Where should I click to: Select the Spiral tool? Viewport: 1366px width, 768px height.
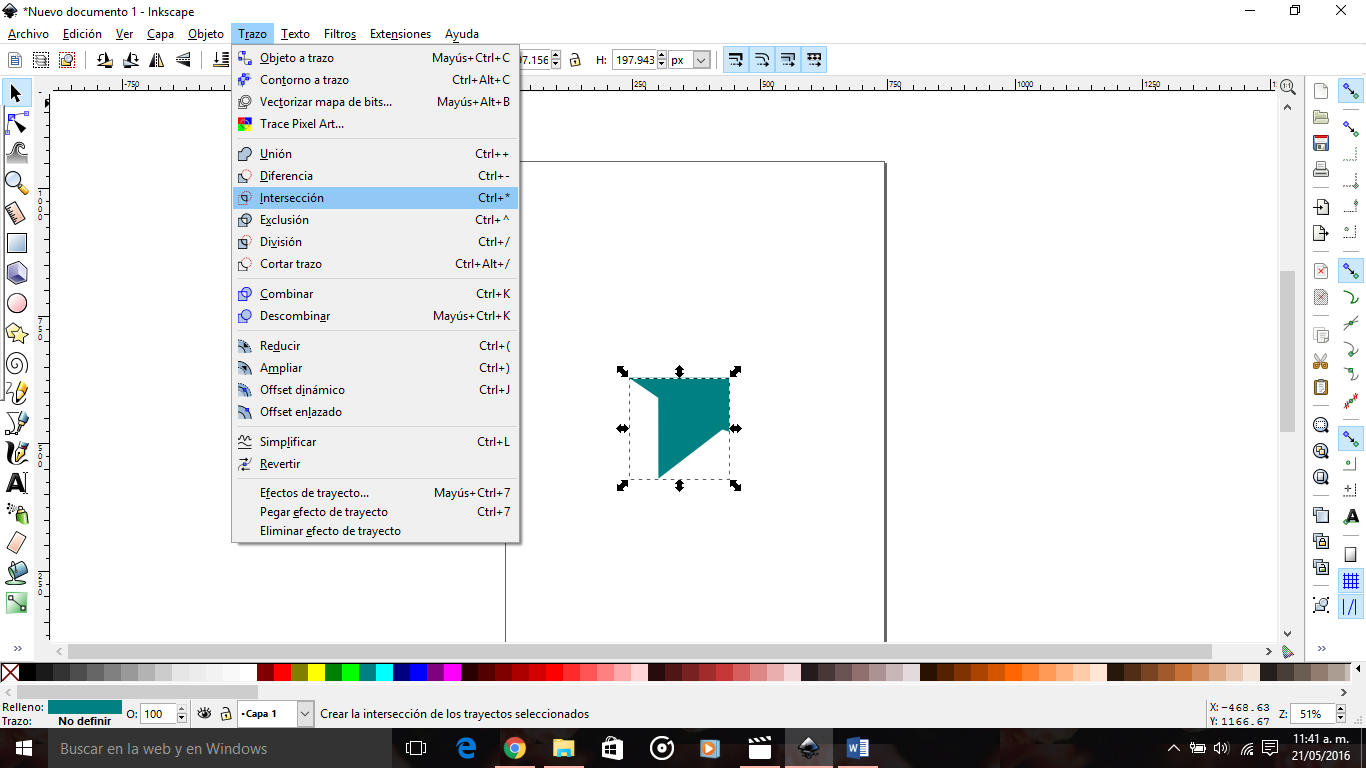point(15,362)
